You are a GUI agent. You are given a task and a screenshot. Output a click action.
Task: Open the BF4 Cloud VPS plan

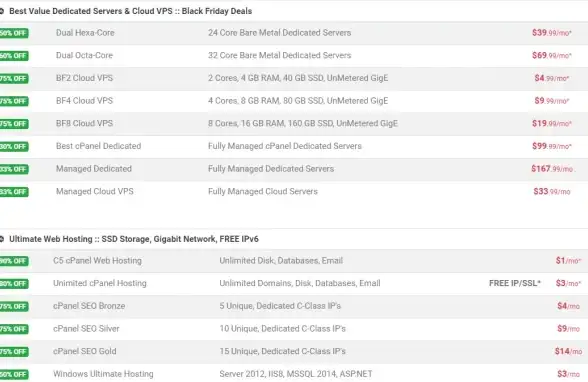pos(84,101)
